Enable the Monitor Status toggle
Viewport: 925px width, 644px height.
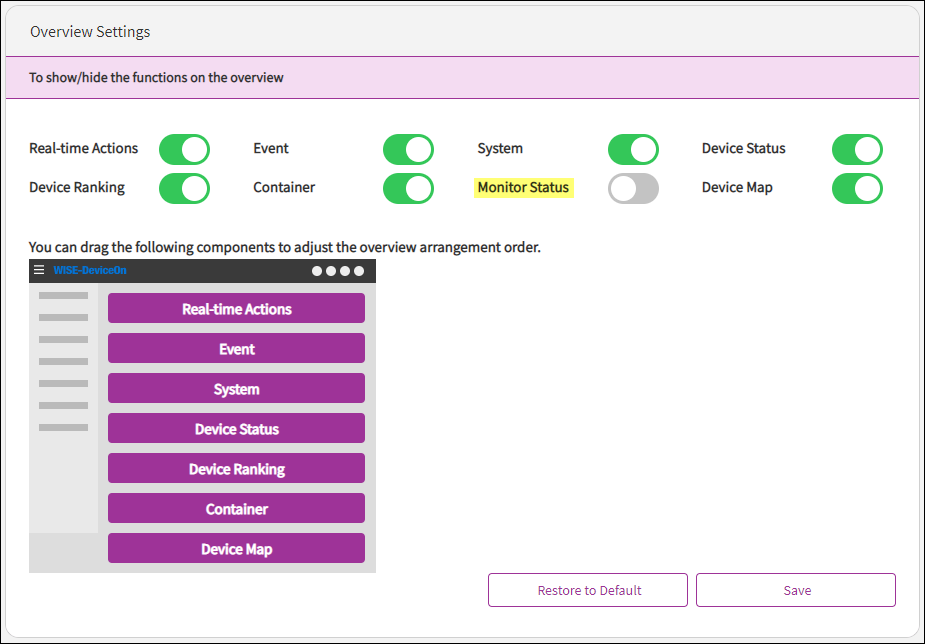(x=633, y=188)
